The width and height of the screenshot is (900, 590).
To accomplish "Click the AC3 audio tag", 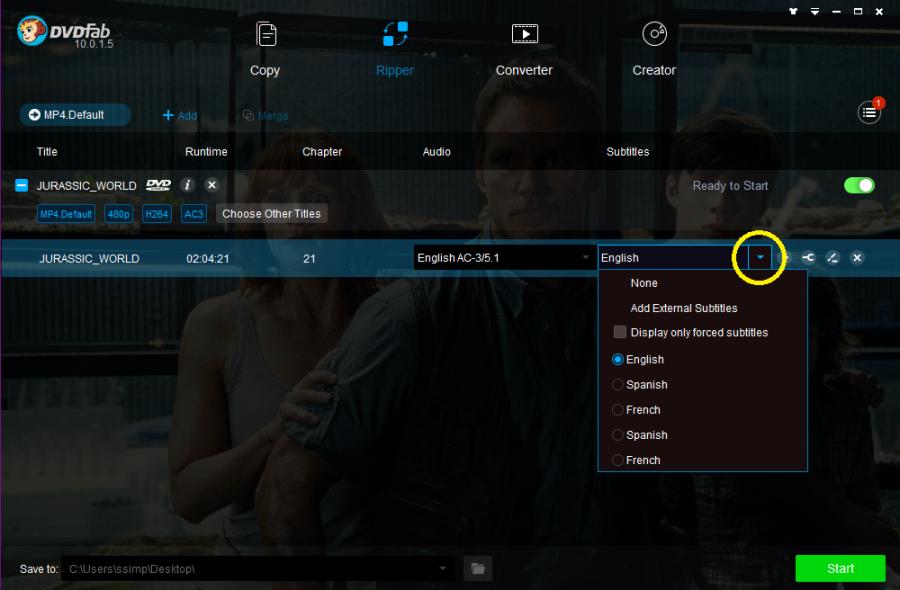I will pyautogui.click(x=194, y=214).
